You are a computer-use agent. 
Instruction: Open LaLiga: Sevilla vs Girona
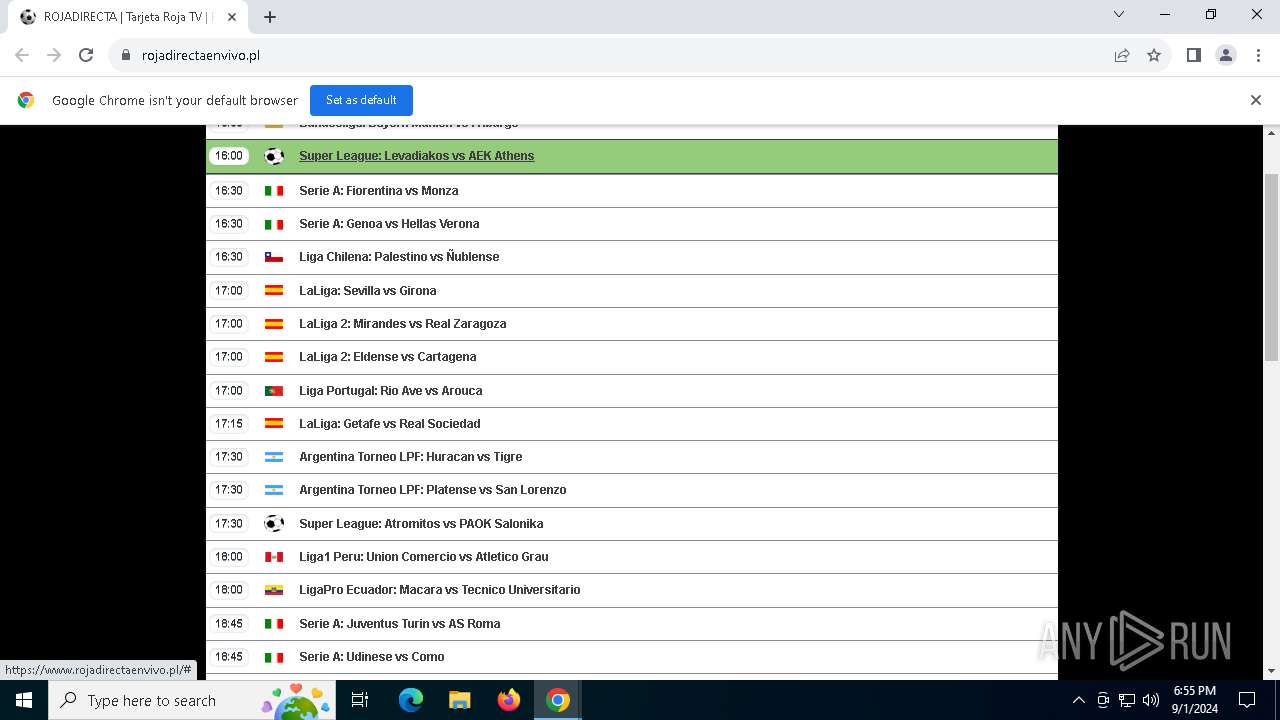(368, 291)
